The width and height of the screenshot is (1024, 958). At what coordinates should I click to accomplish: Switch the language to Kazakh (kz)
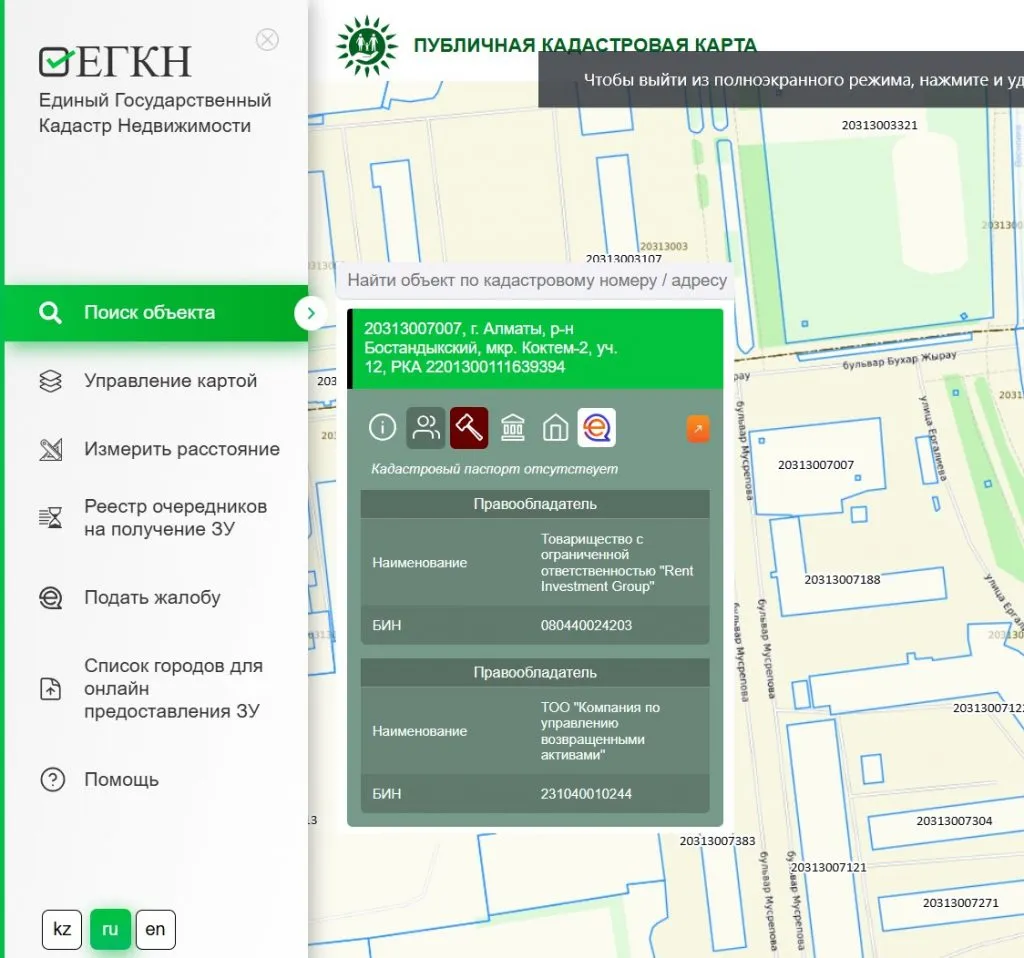click(62, 929)
